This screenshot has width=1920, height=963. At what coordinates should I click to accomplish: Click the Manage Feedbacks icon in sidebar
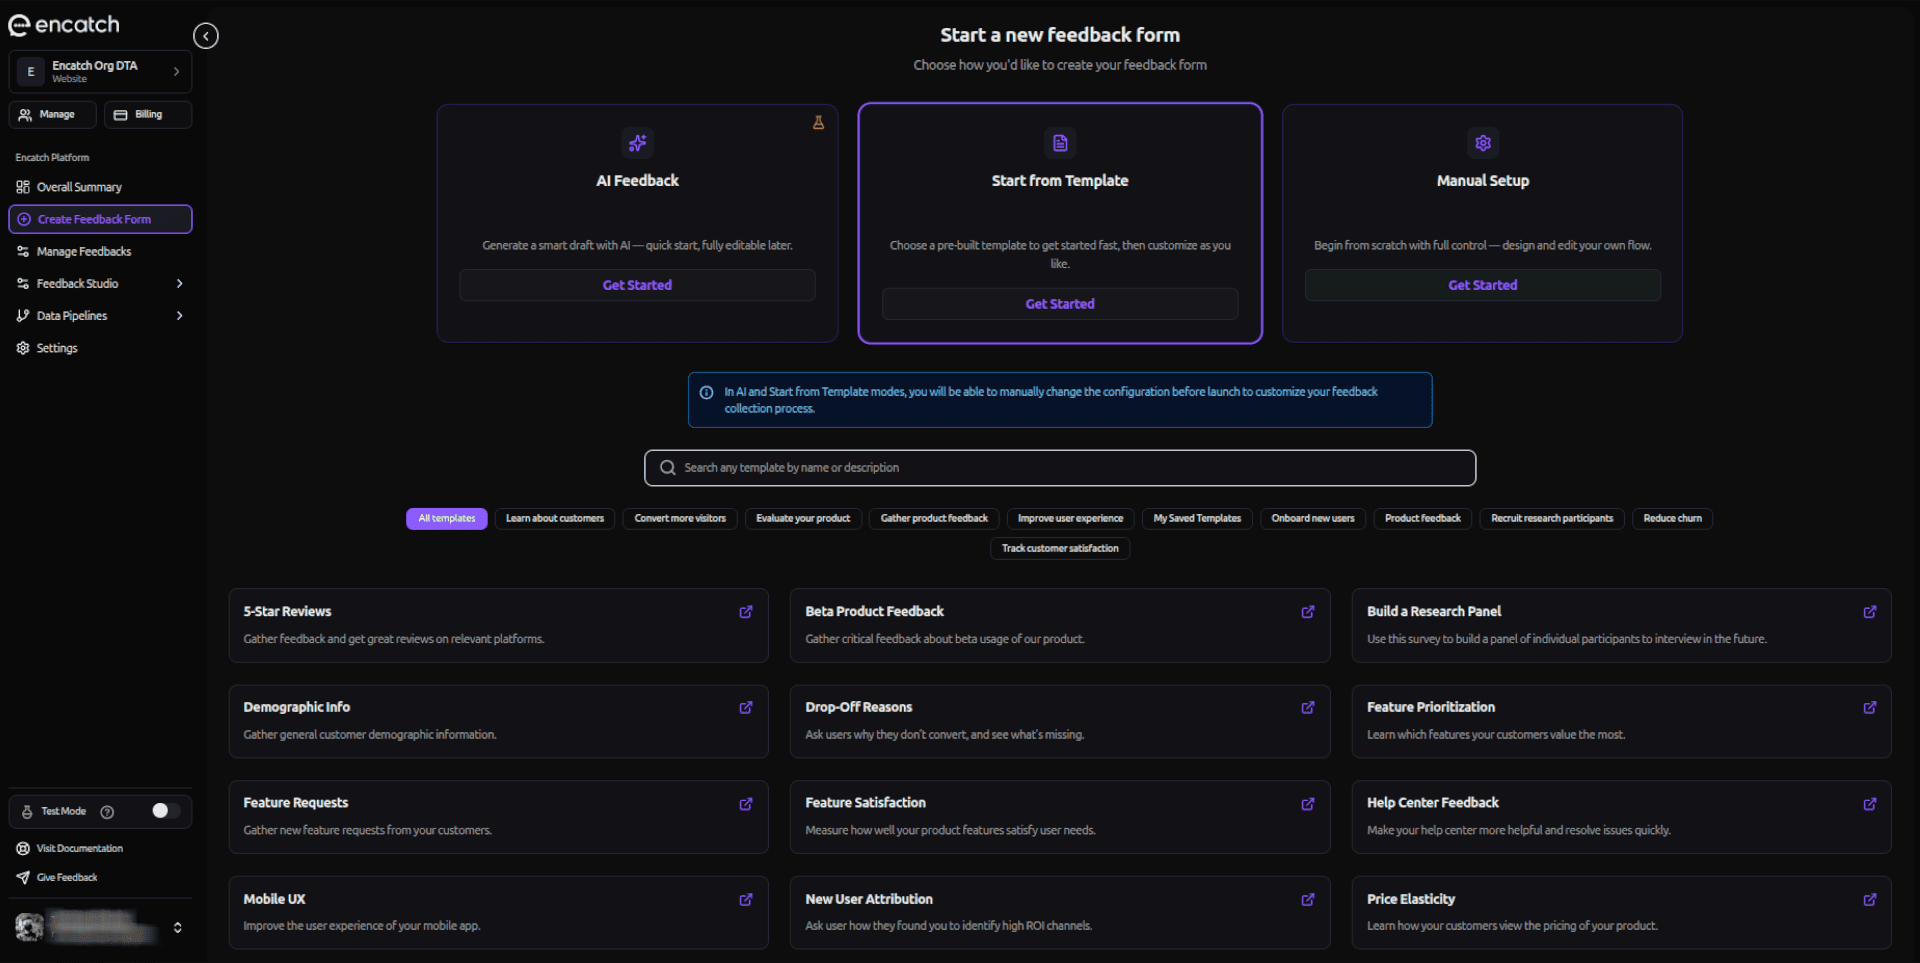coord(23,251)
